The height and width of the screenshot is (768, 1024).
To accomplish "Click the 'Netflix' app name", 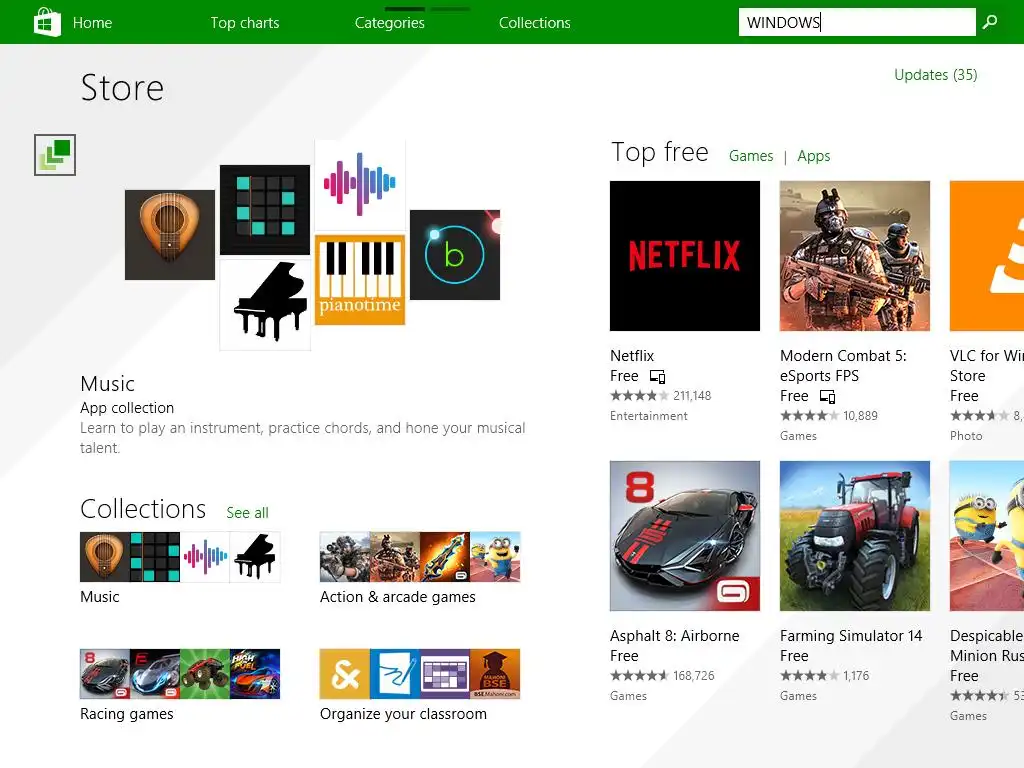I will point(632,356).
